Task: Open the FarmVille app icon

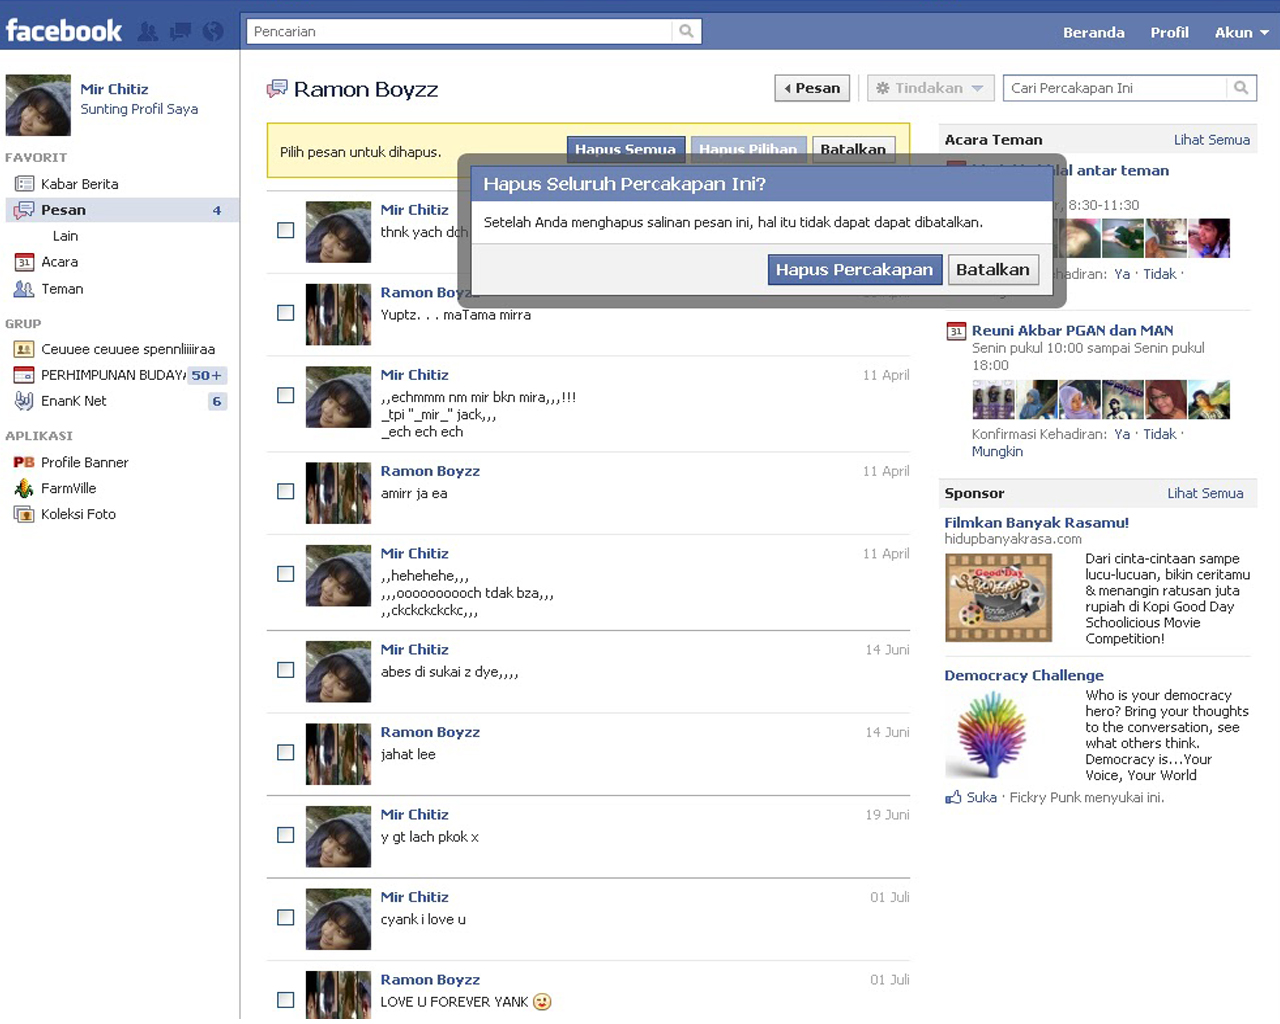Action: click(24, 488)
